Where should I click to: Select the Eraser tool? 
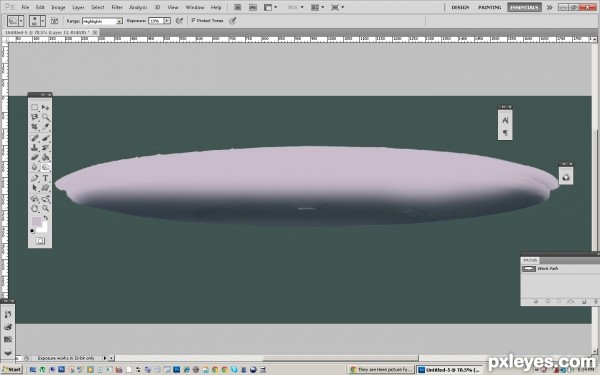tap(34, 157)
